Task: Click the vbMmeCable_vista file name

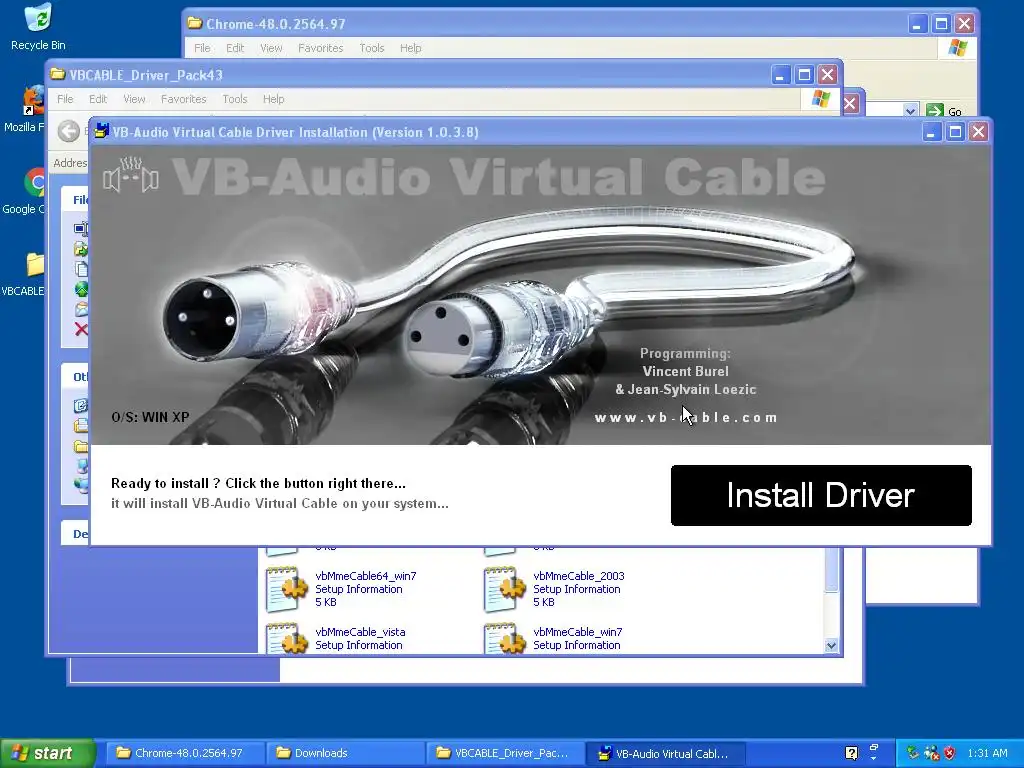Action: pos(360,632)
